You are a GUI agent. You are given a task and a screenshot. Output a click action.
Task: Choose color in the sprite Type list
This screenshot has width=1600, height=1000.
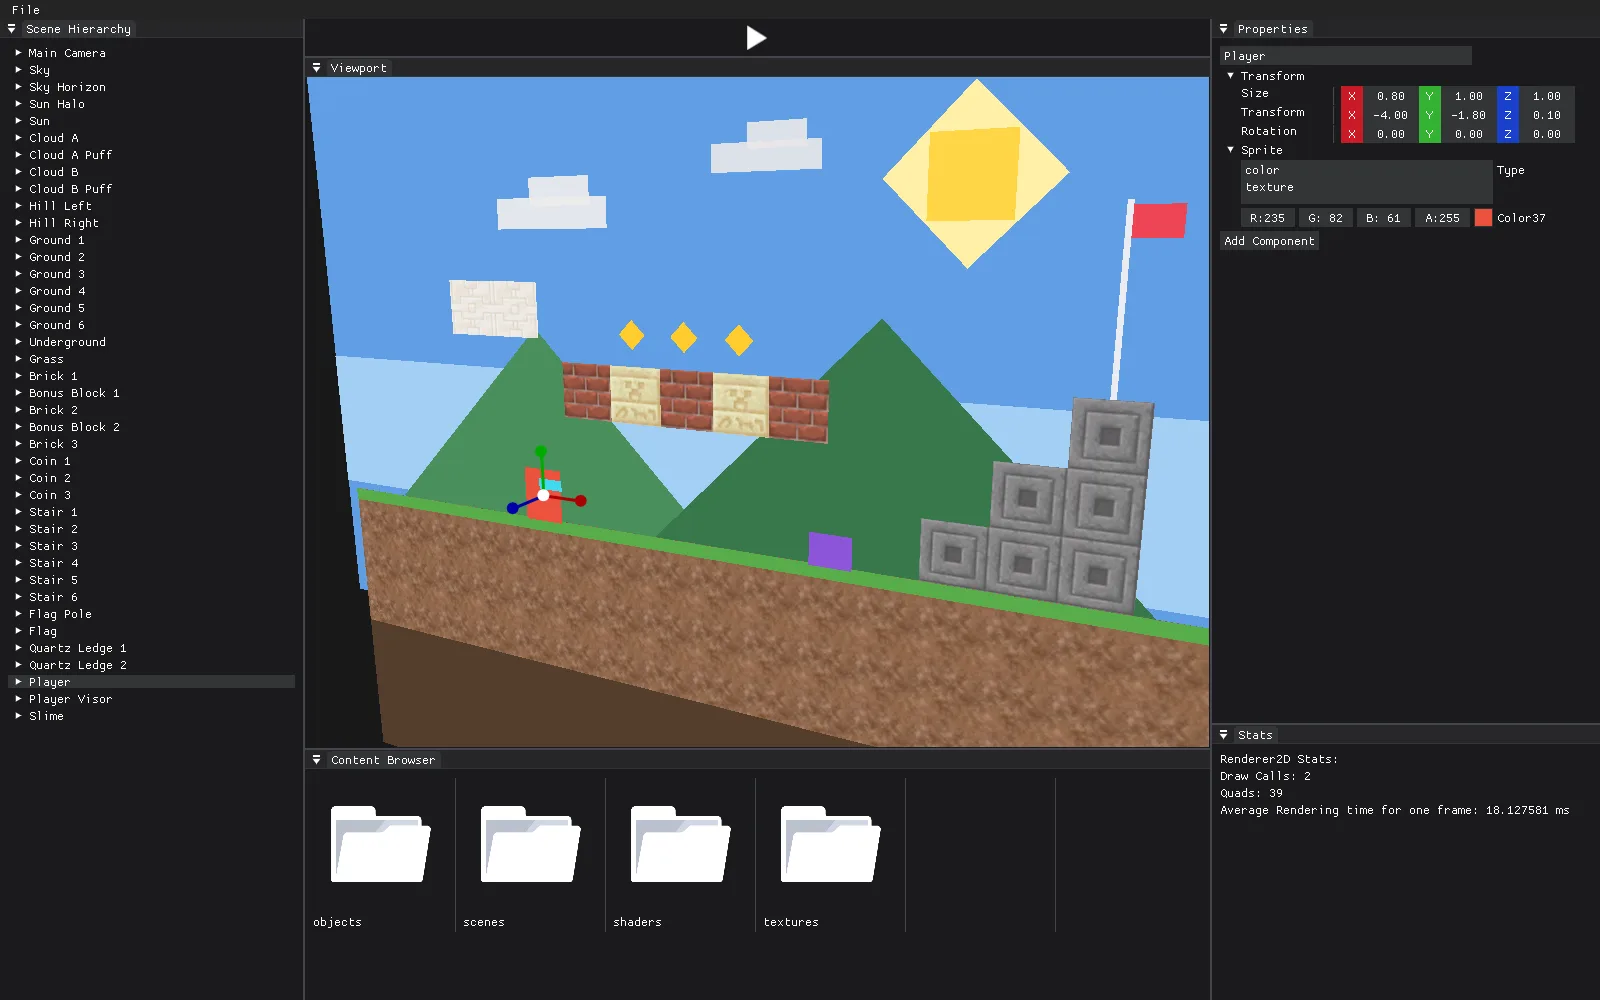coord(1366,170)
